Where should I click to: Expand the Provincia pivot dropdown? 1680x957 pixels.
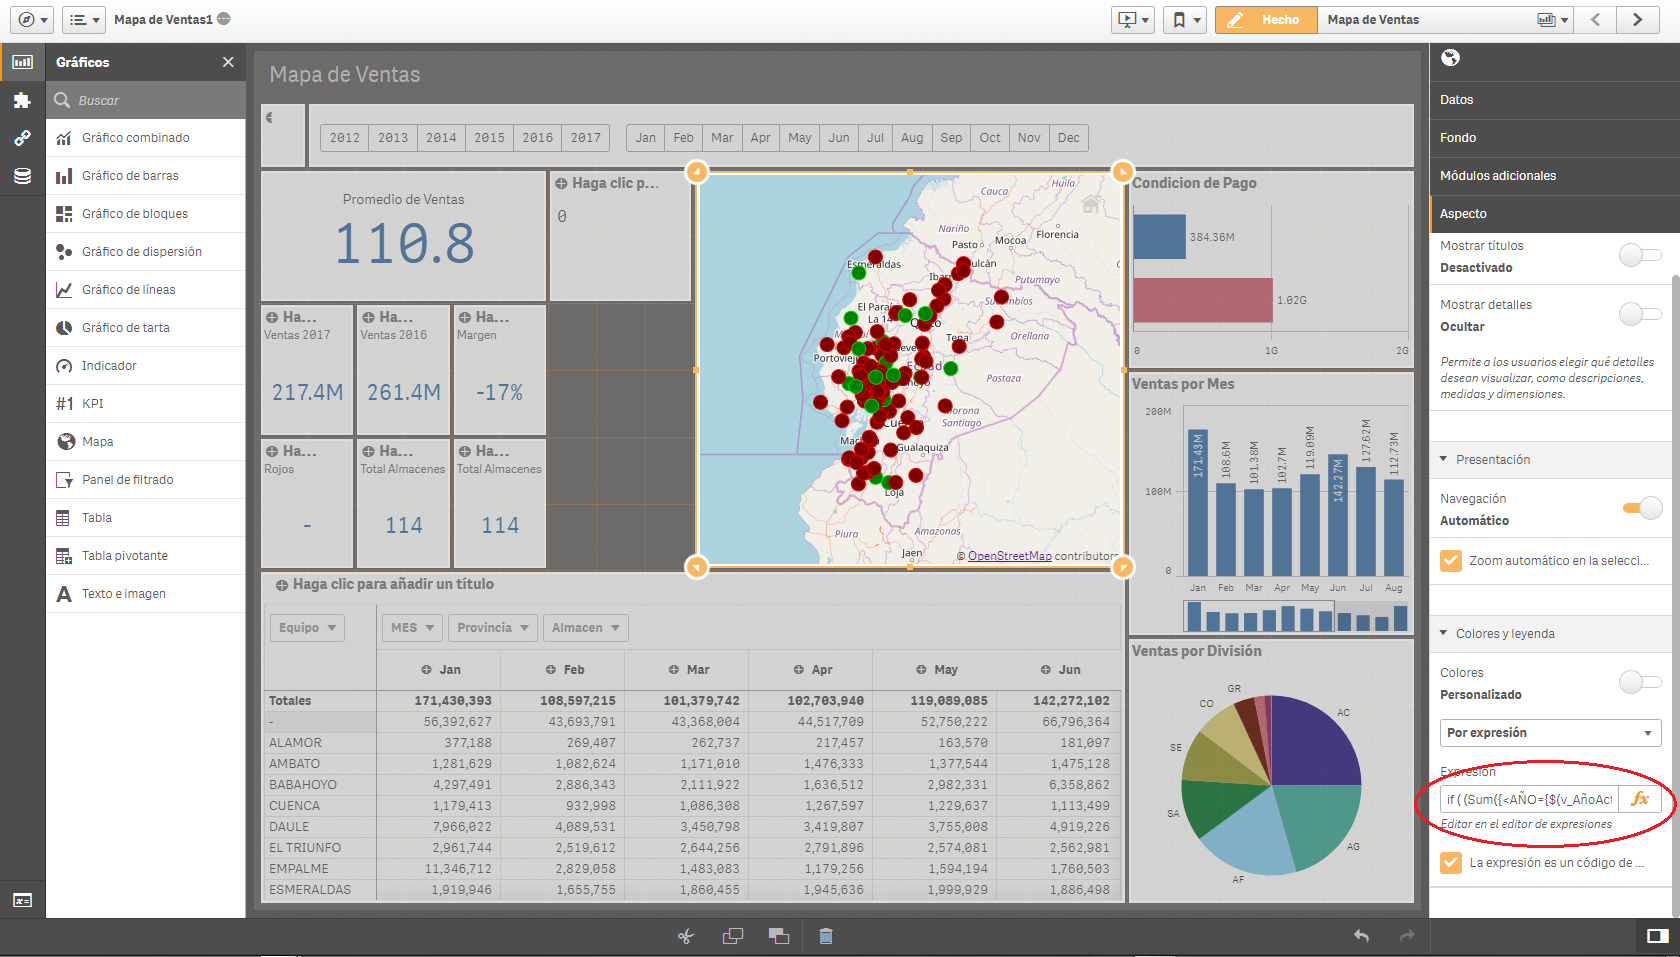(493, 628)
